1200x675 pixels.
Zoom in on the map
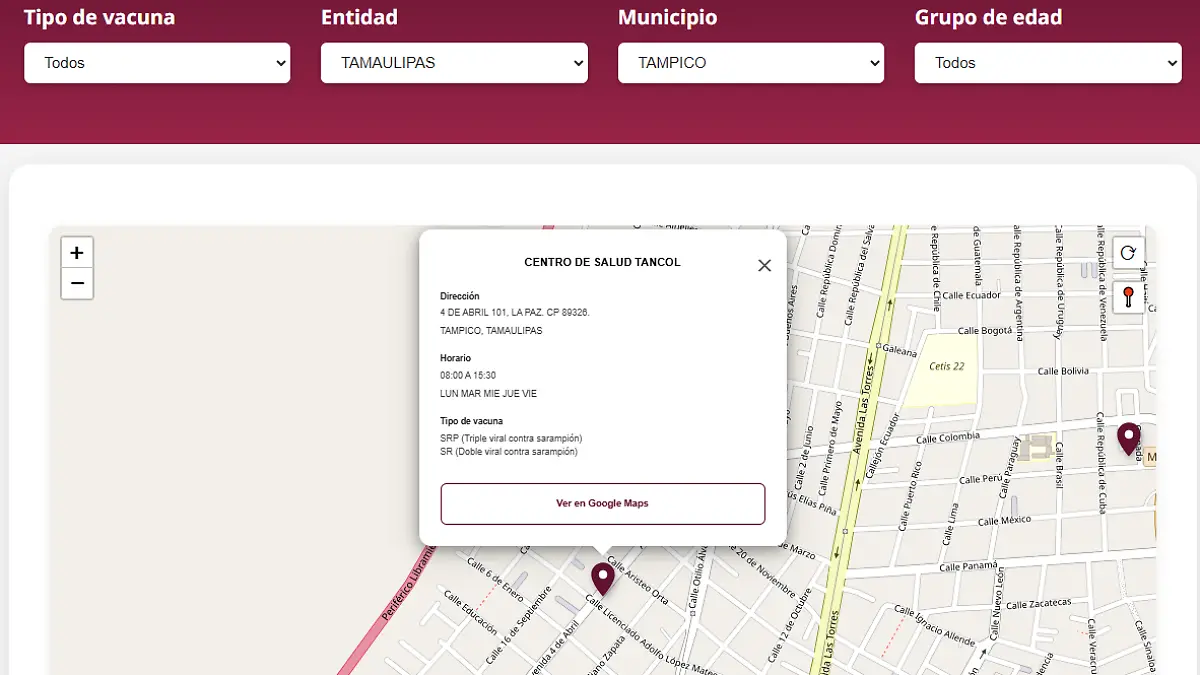pyautogui.click(x=77, y=252)
